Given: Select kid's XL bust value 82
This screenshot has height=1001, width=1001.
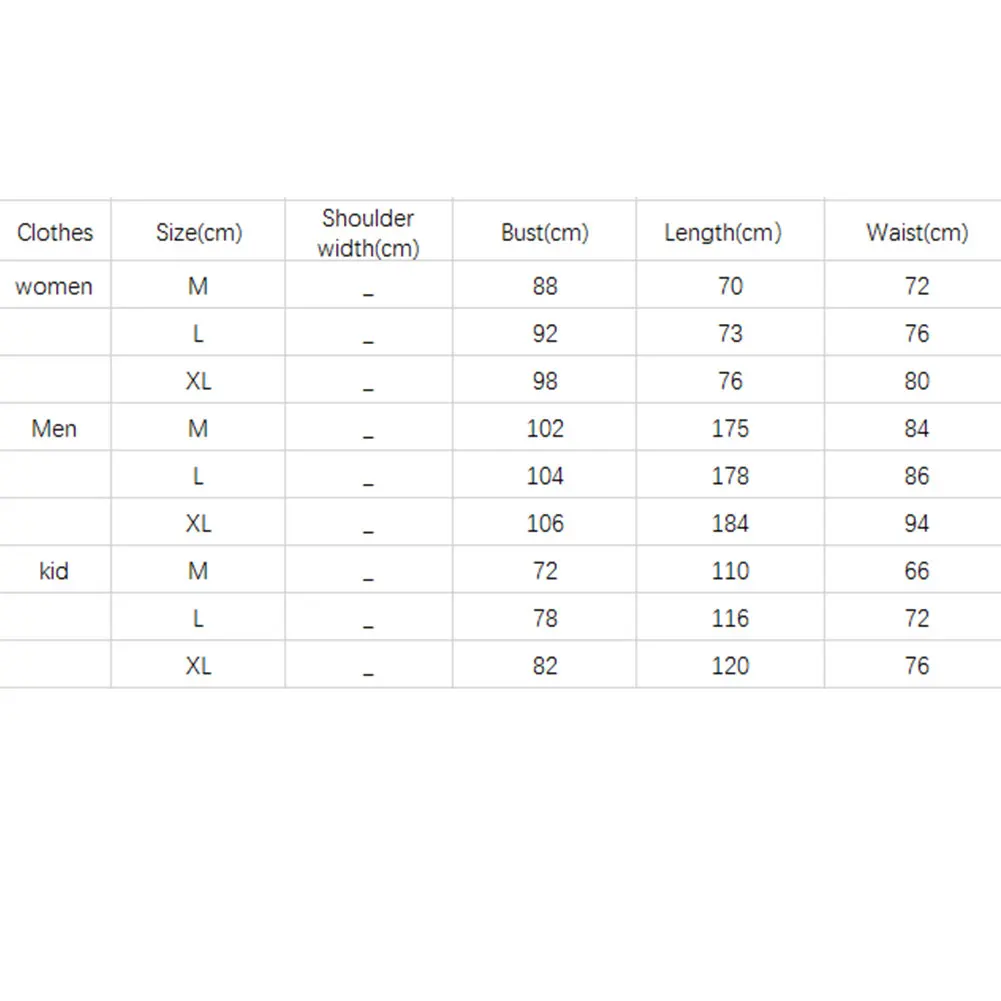Looking at the screenshot, I should pyautogui.click(x=545, y=666).
